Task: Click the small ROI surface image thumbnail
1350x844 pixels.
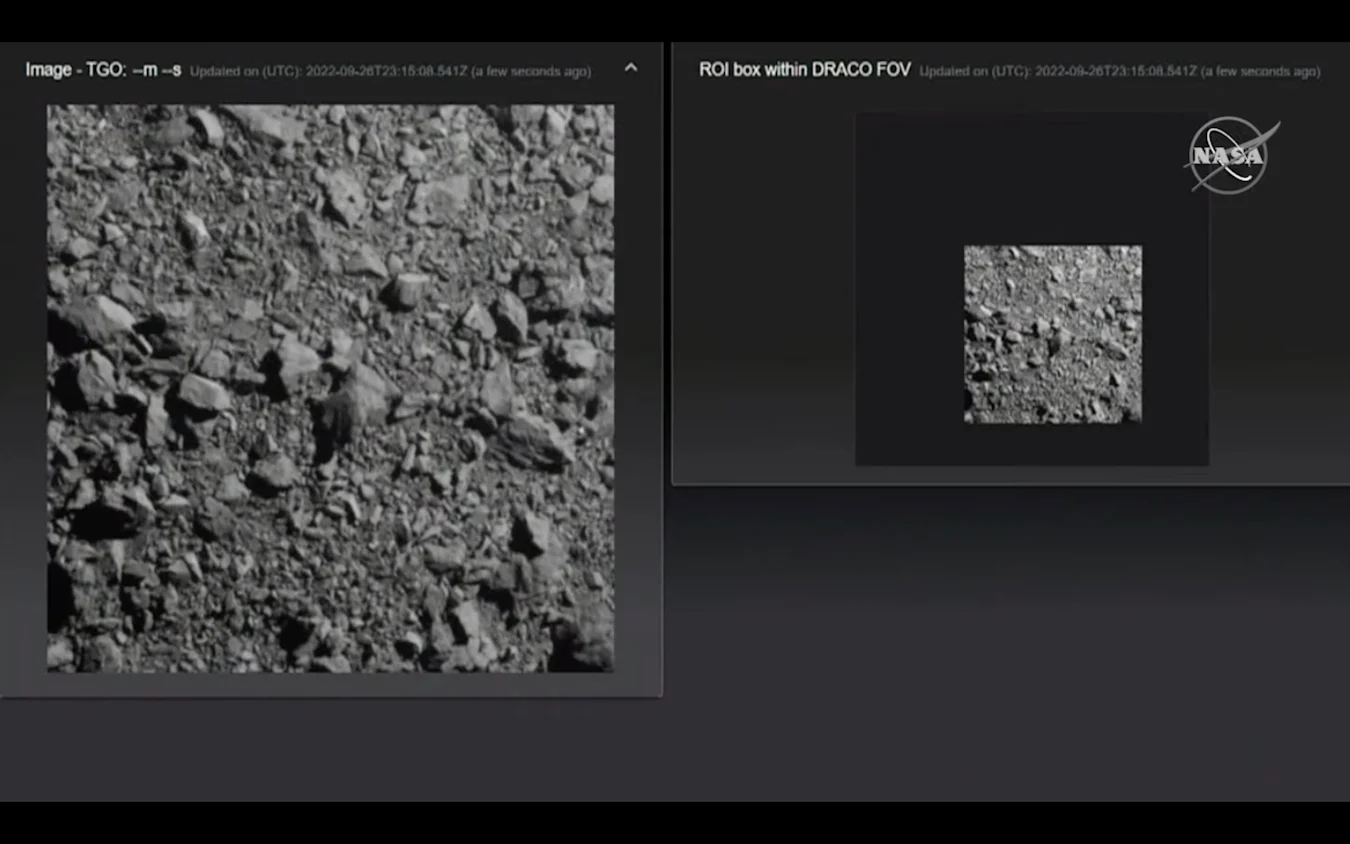Action: coord(1052,334)
